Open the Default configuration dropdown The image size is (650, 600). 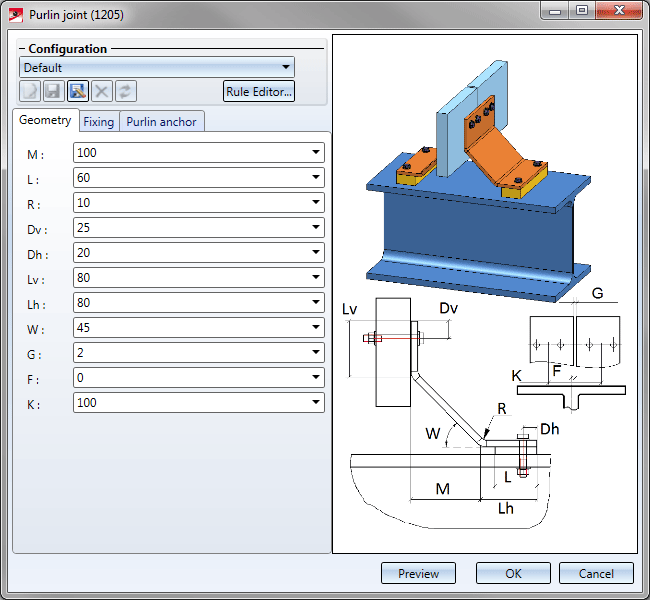point(286,67)
